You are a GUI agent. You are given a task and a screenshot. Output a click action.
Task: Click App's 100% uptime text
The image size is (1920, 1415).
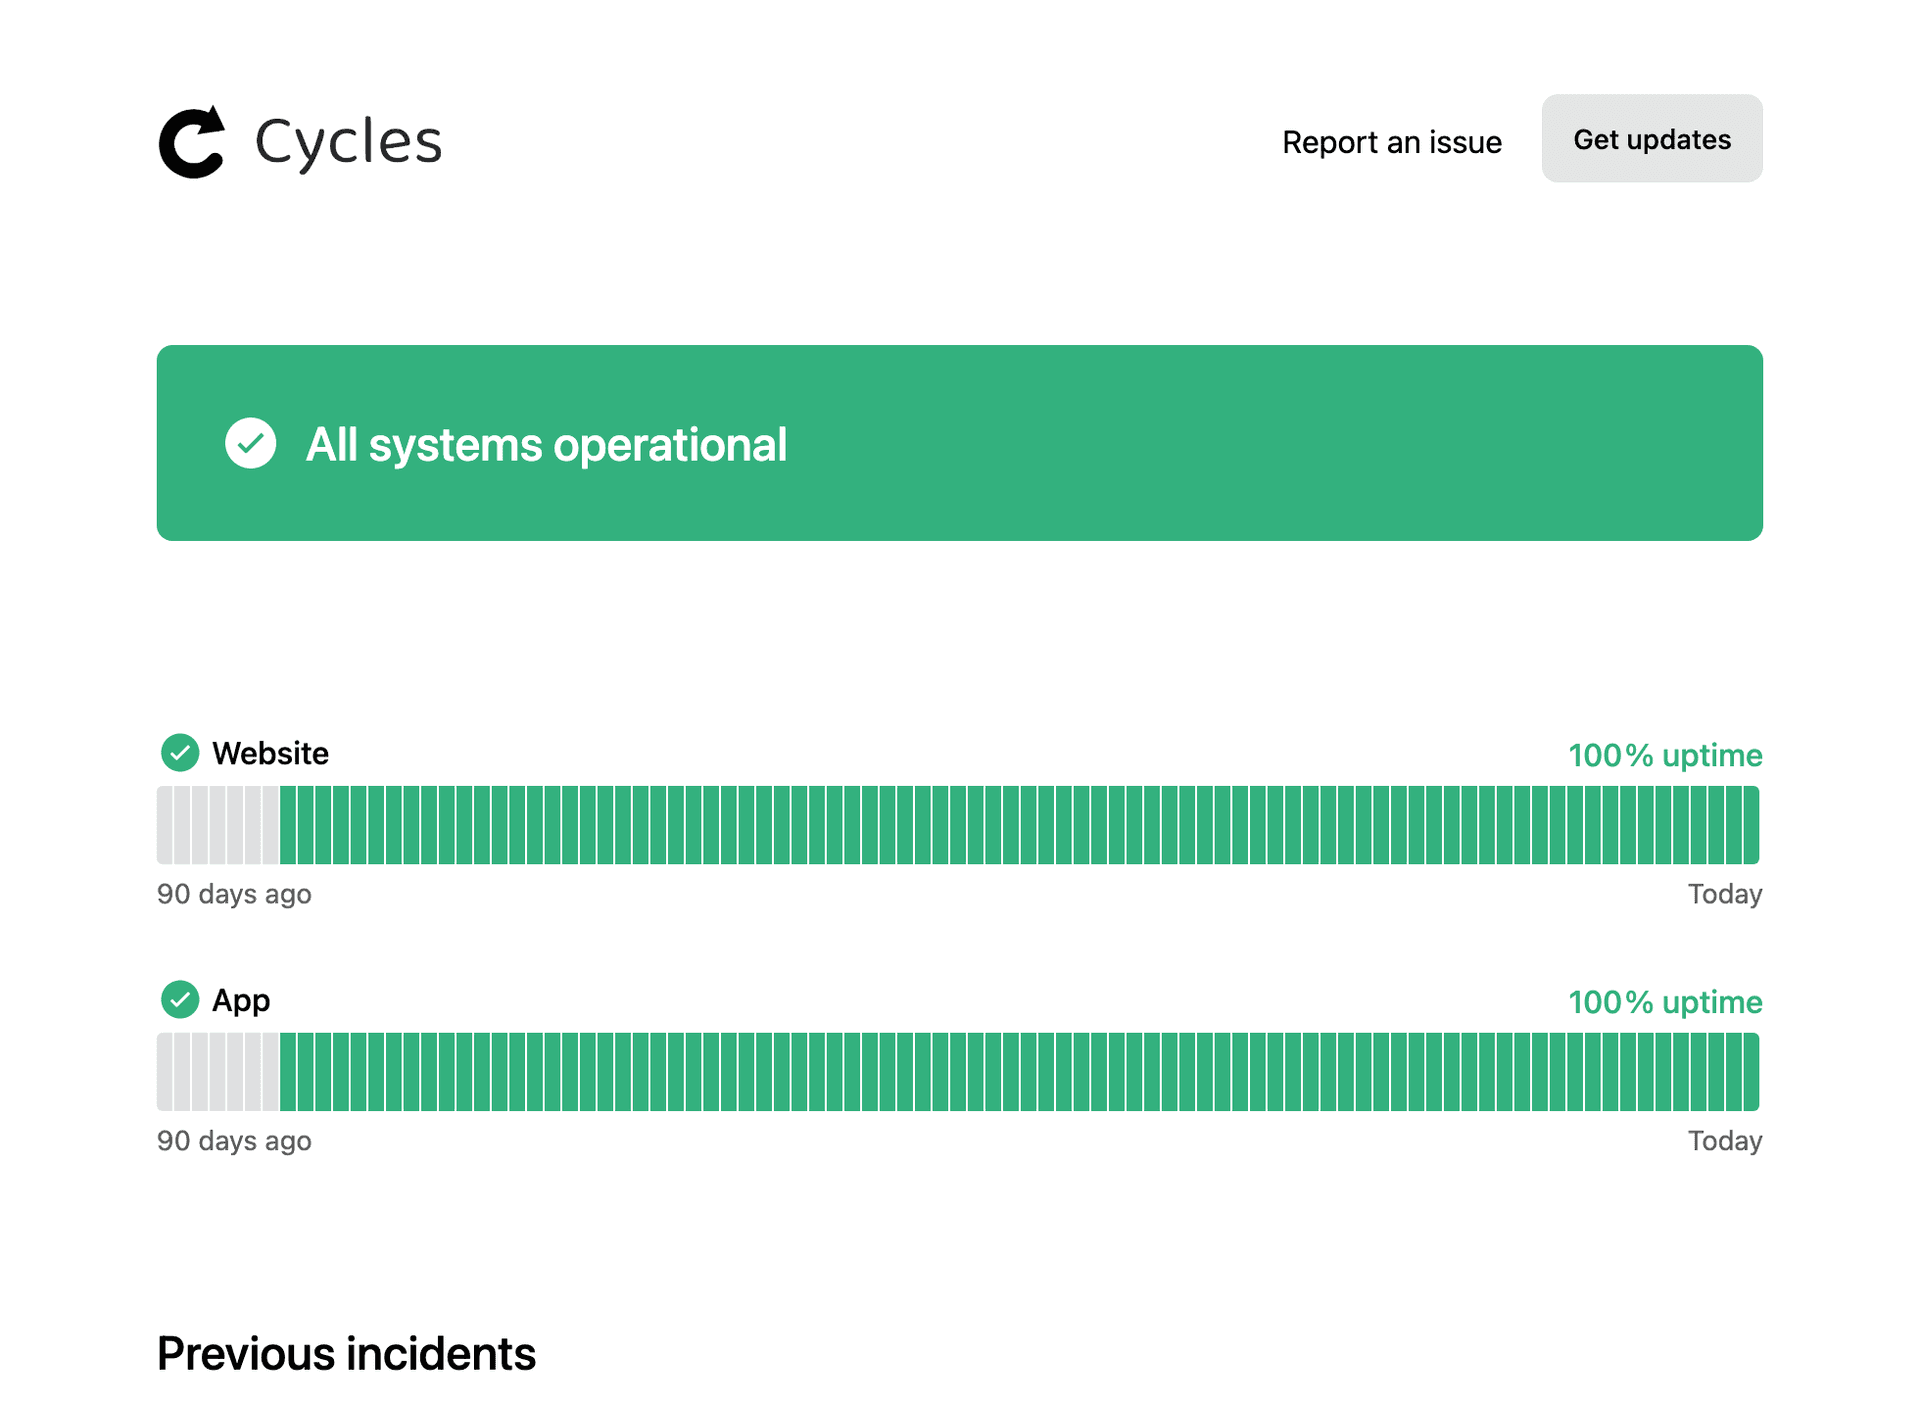(1664, 1002)
